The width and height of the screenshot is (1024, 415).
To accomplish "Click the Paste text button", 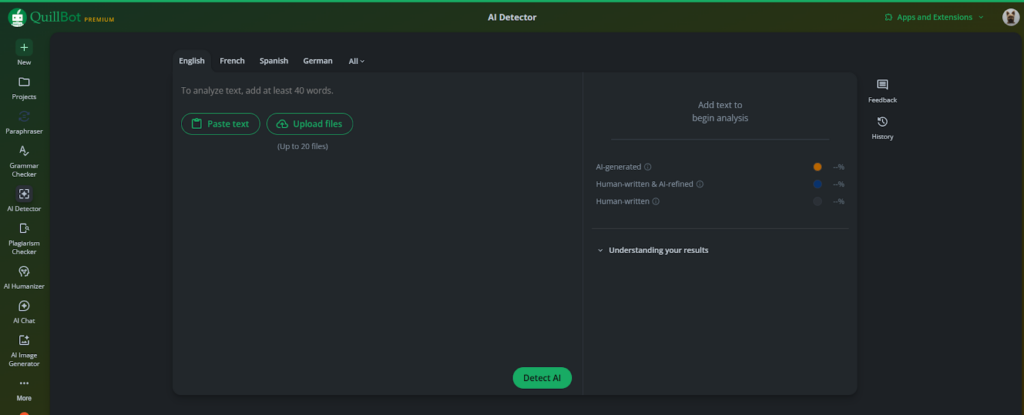I will pyautogui.click(x=221, y=124).
